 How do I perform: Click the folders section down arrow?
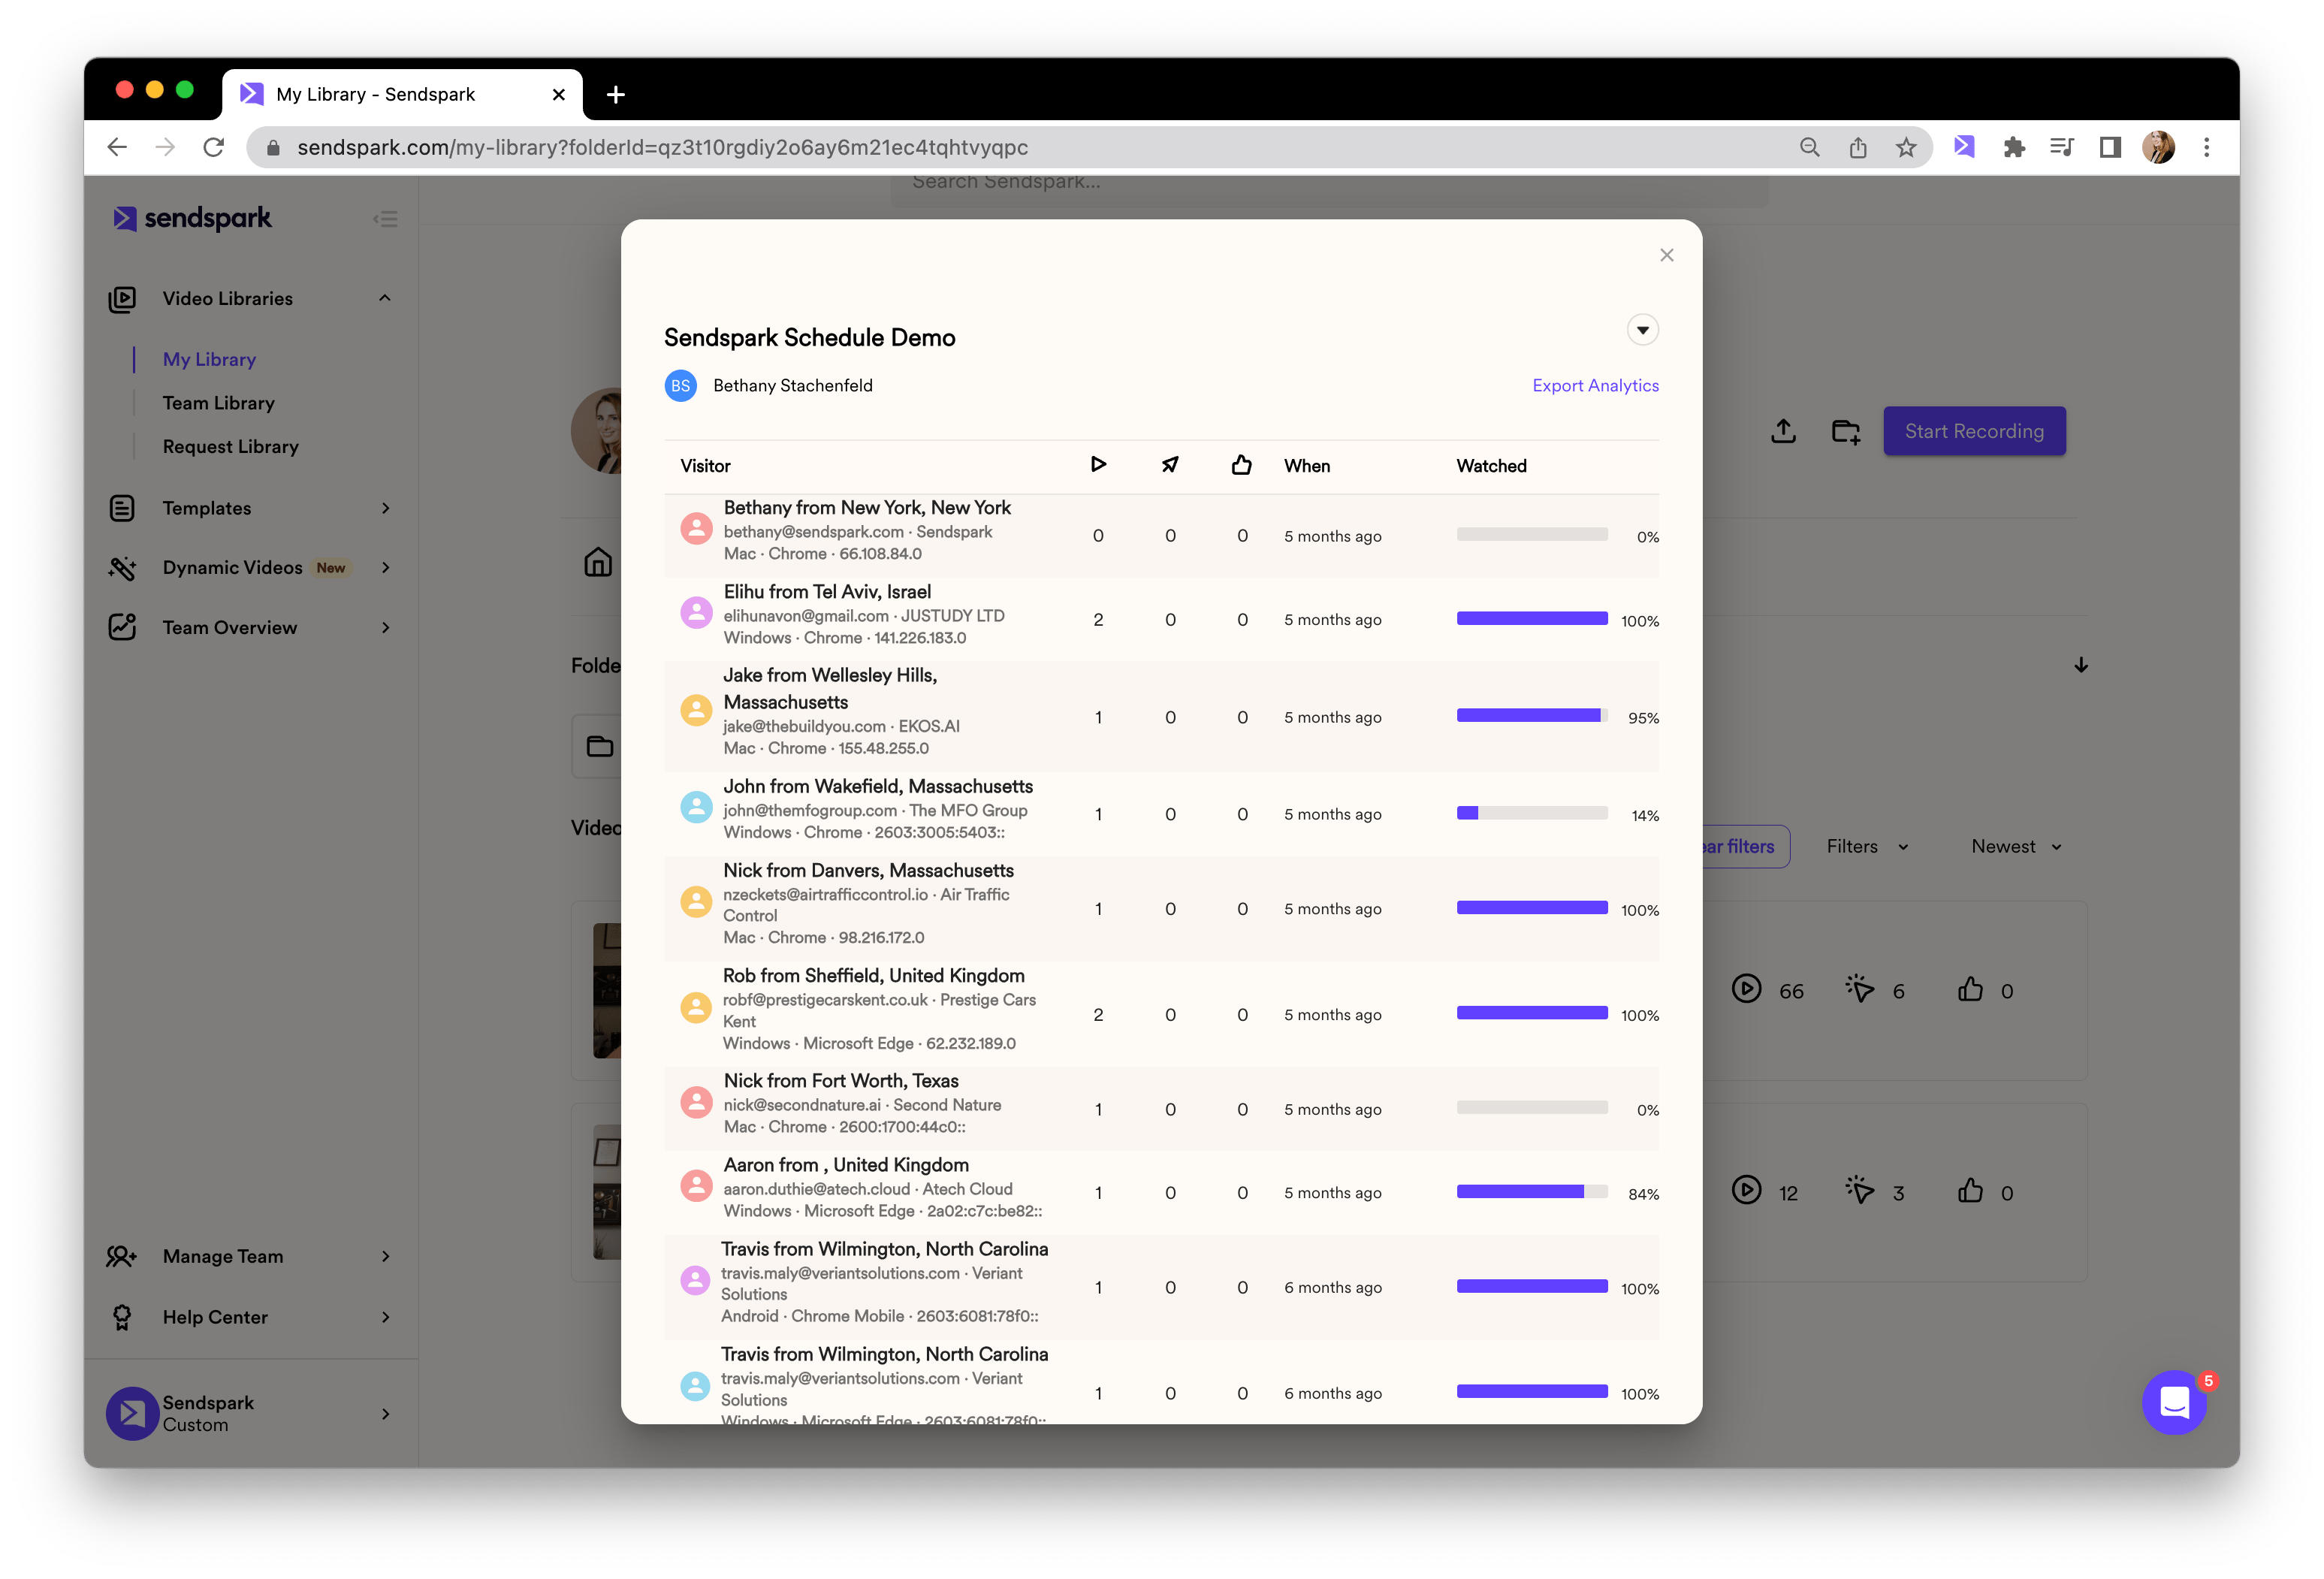(2080, 665)
